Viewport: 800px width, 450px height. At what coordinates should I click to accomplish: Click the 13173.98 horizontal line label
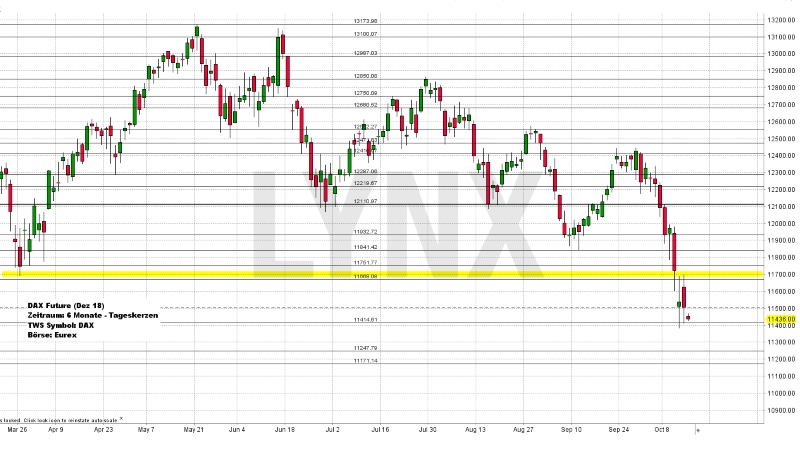[x=365, y=20]
